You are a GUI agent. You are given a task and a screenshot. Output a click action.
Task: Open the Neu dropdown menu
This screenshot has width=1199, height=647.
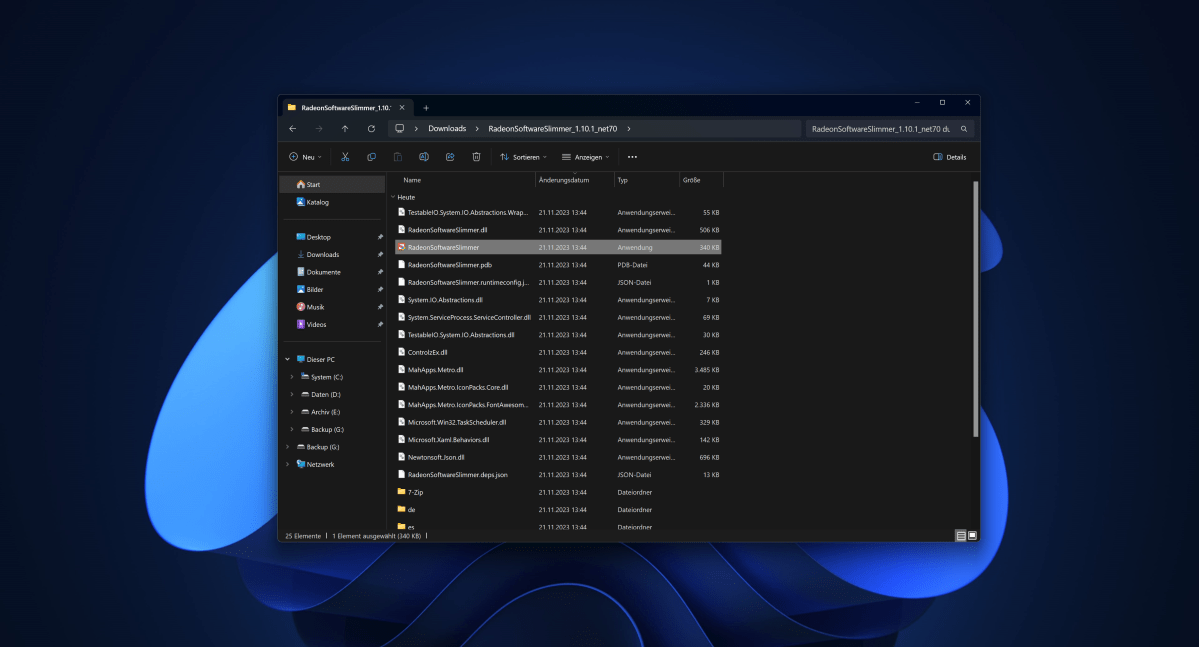[305, 157]
